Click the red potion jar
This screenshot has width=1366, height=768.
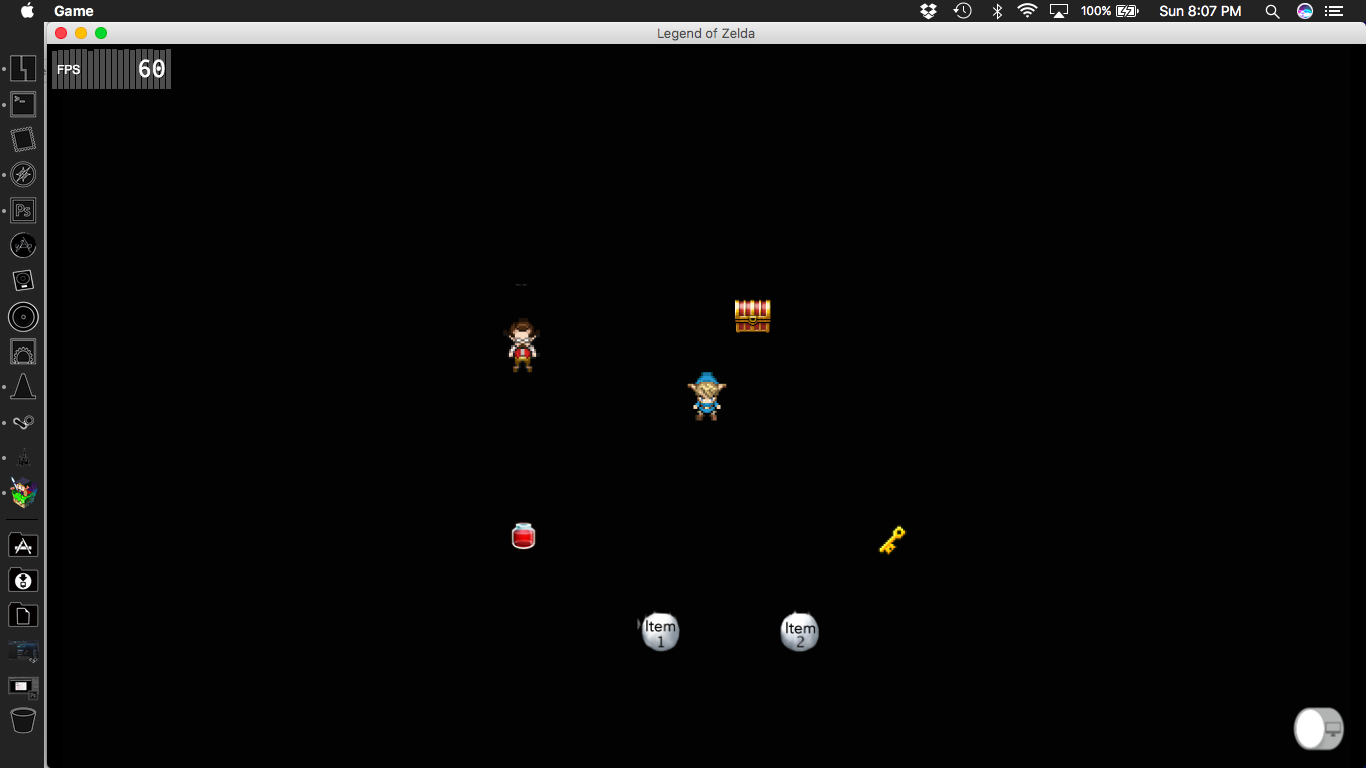tap(523, 536)
